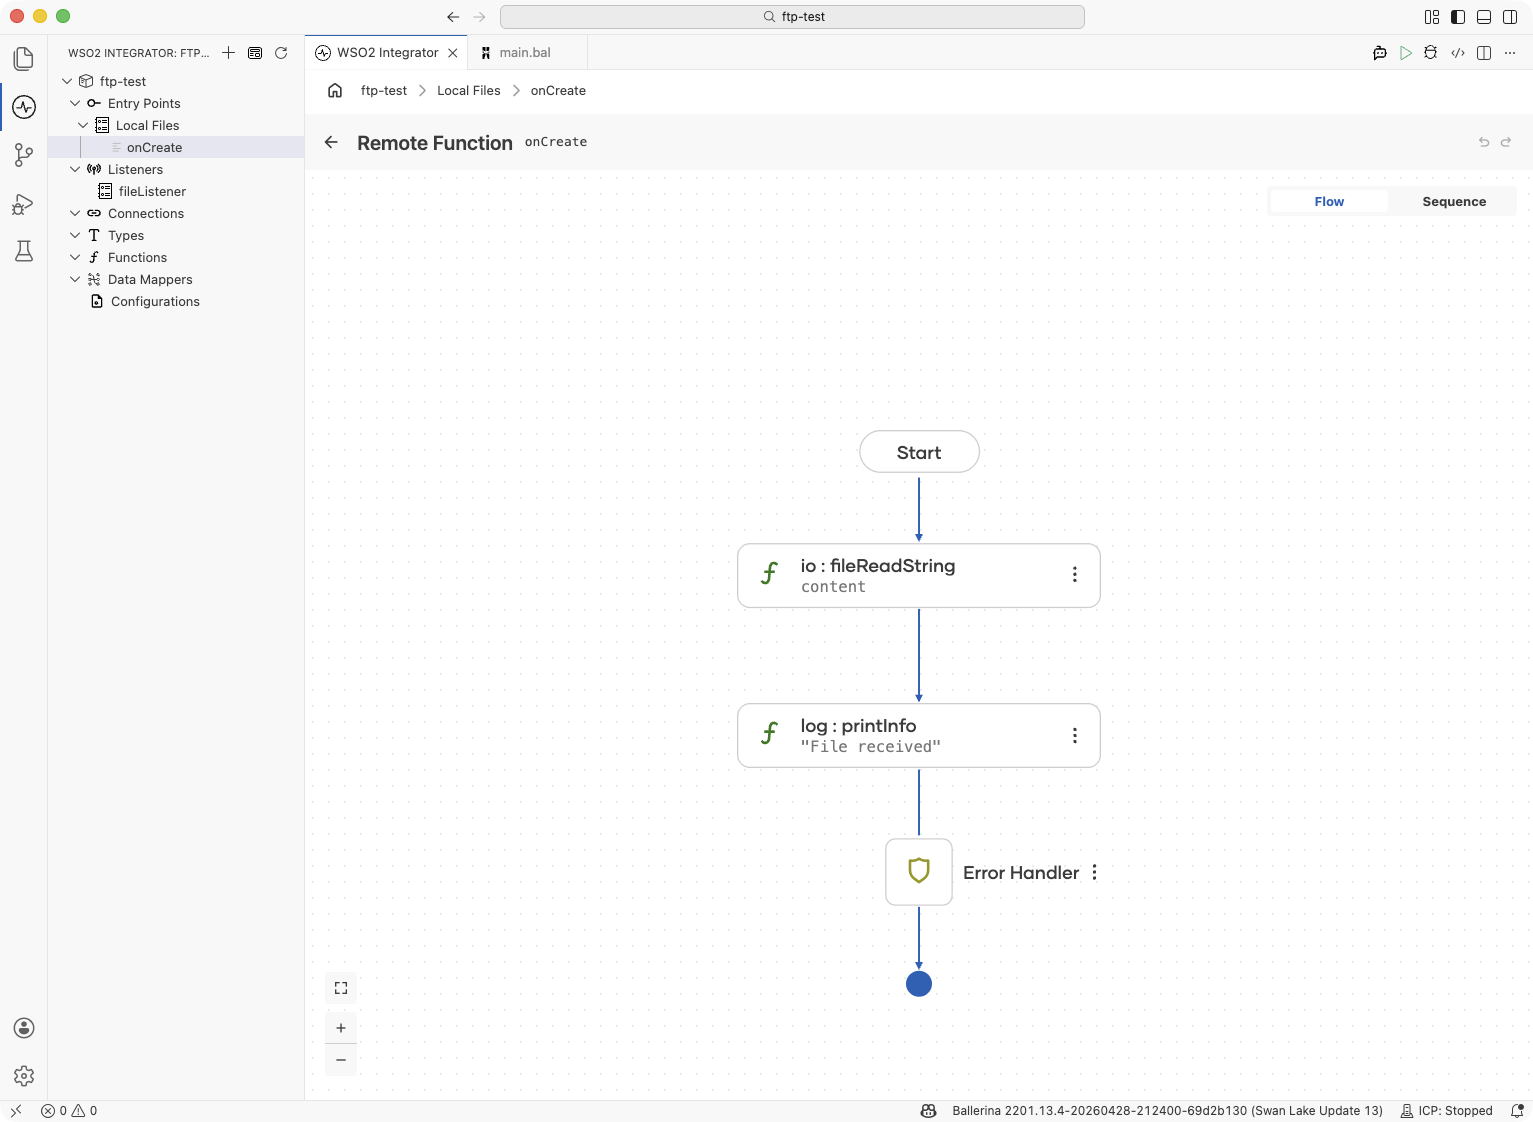Open the printInfo node options menu

point(1075,735)
